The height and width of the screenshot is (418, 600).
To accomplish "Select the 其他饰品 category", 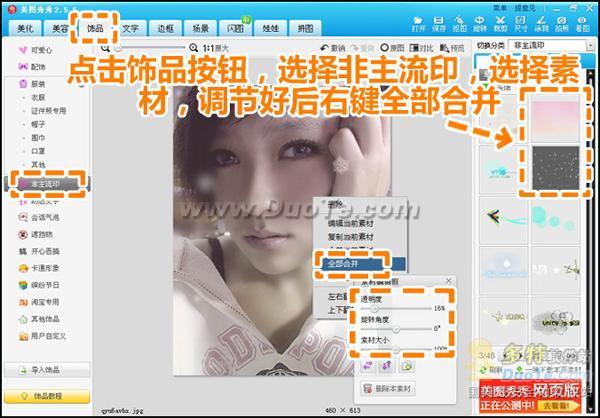I will [x=39, y=319].
